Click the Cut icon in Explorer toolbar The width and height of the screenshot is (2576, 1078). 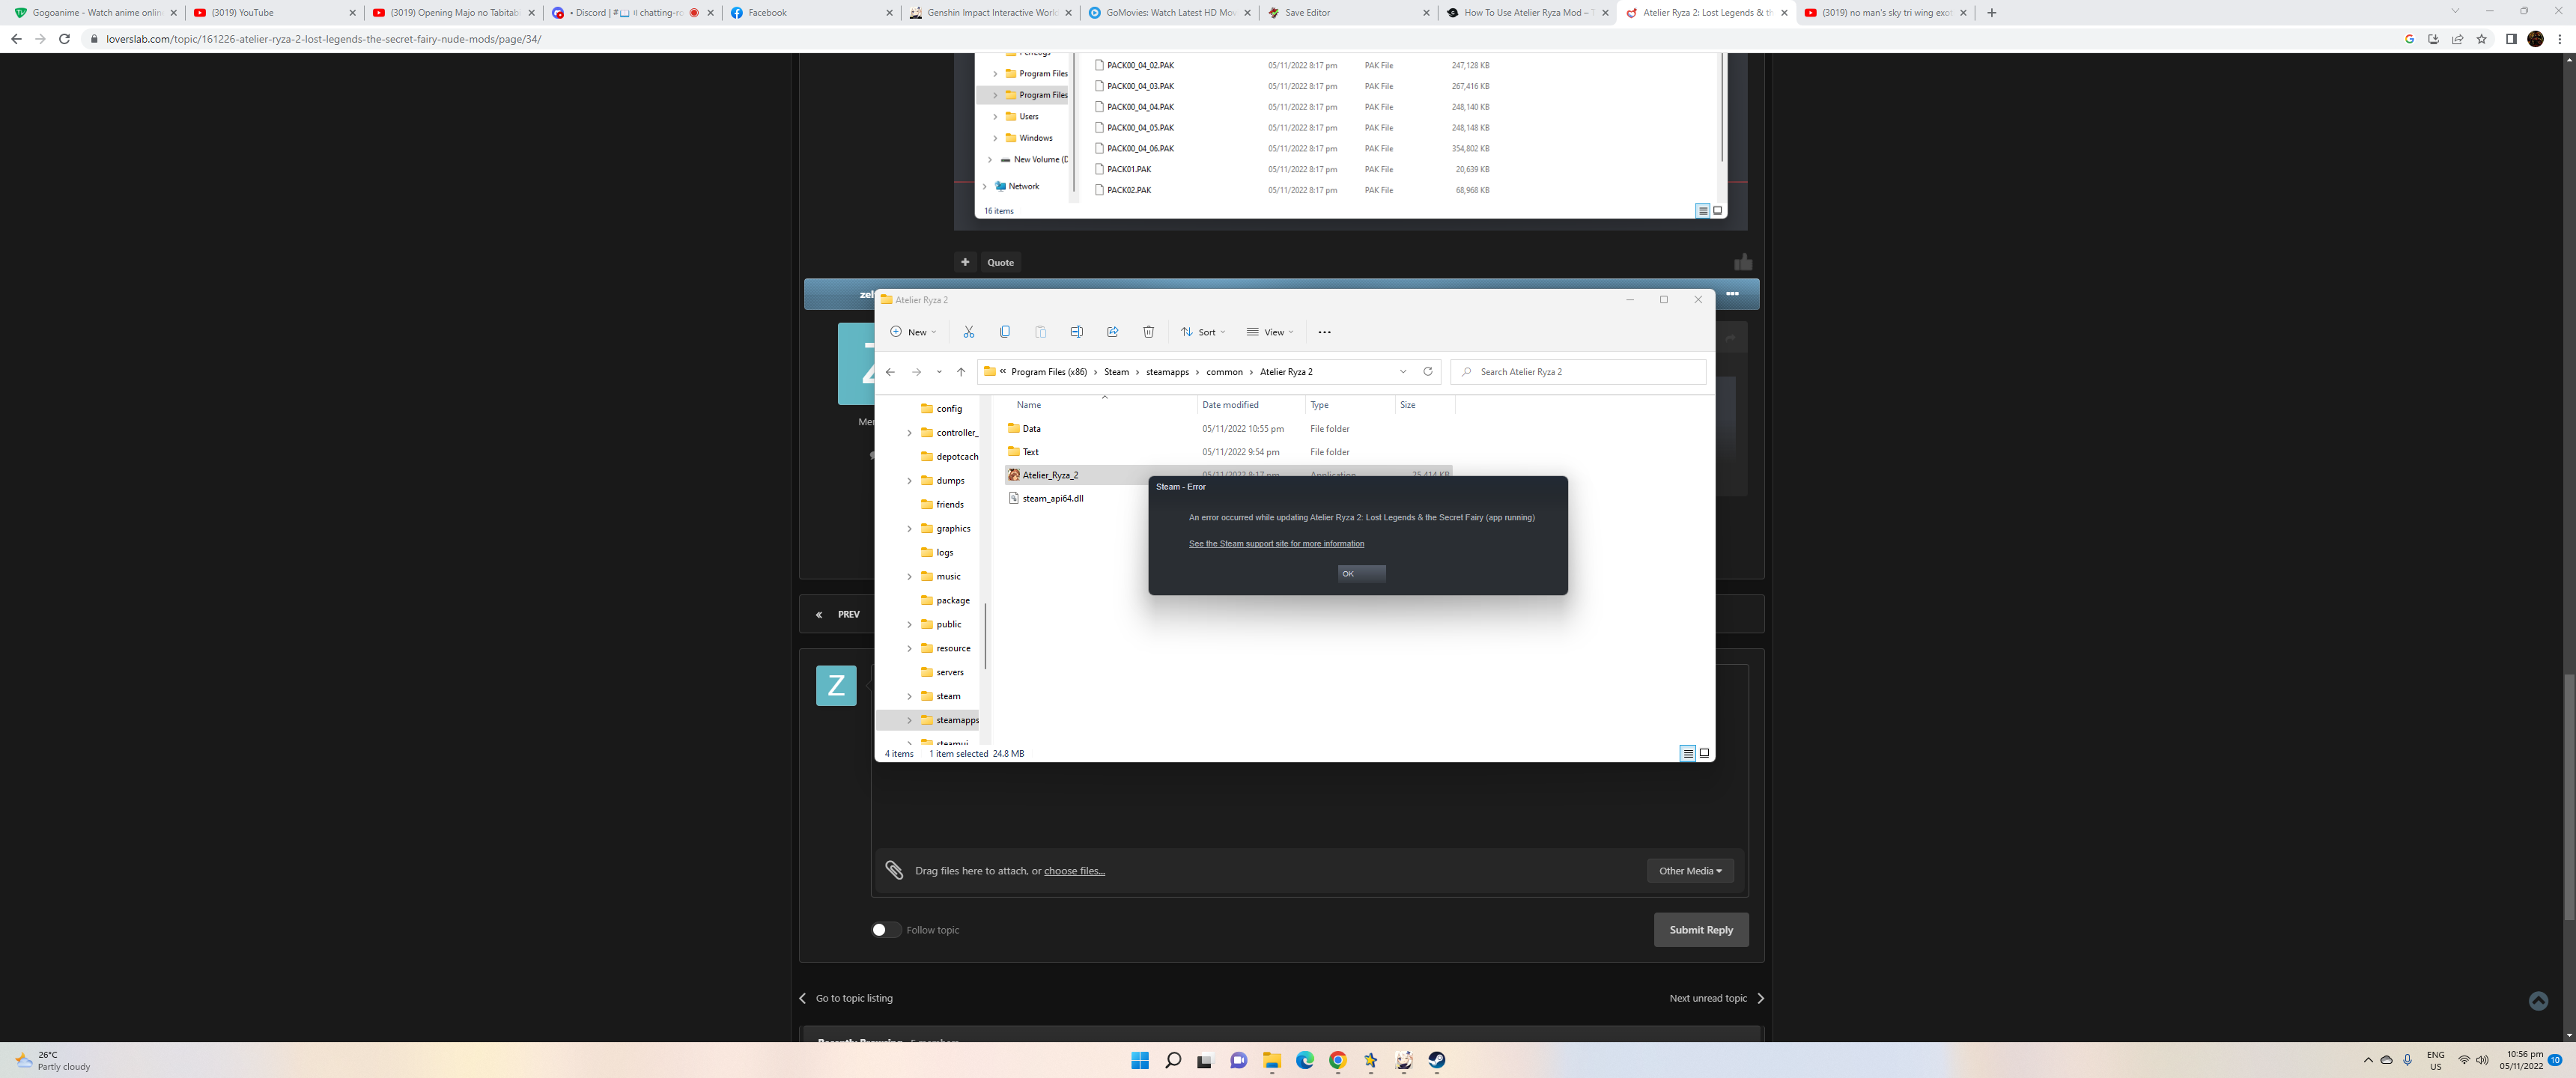tap(968, 332)
